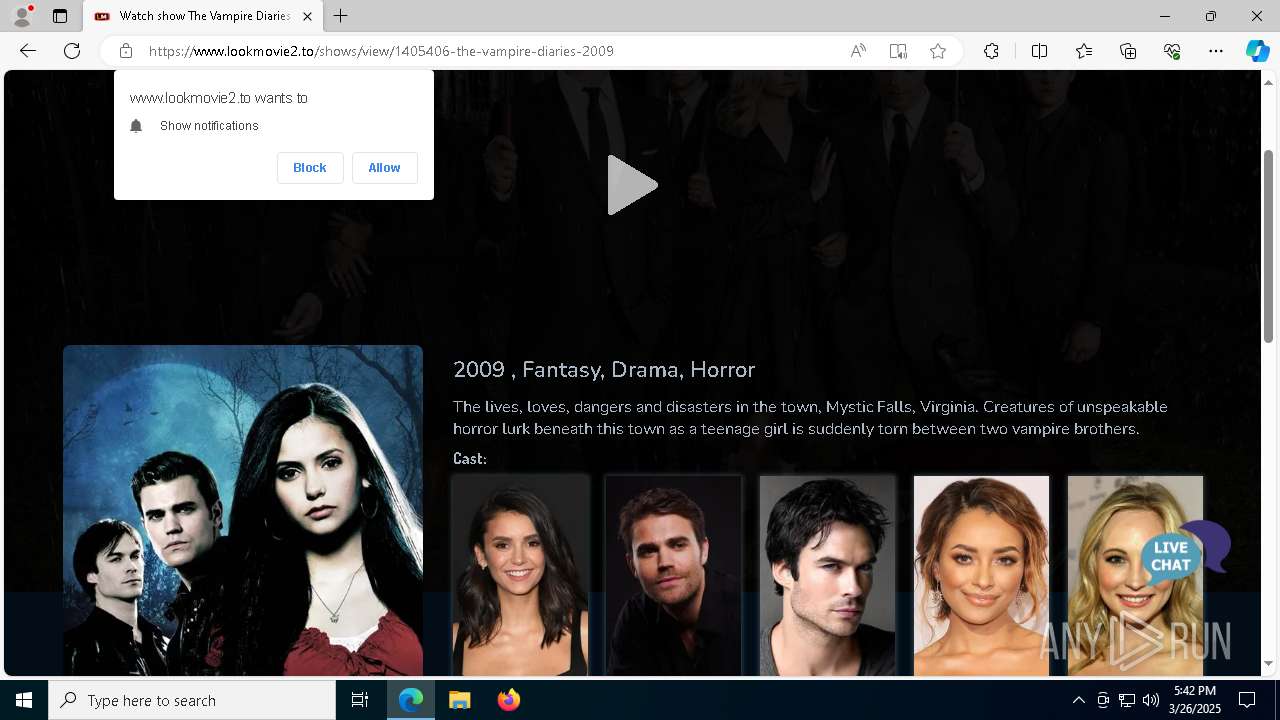Open third cast member photo

[827, 575]
